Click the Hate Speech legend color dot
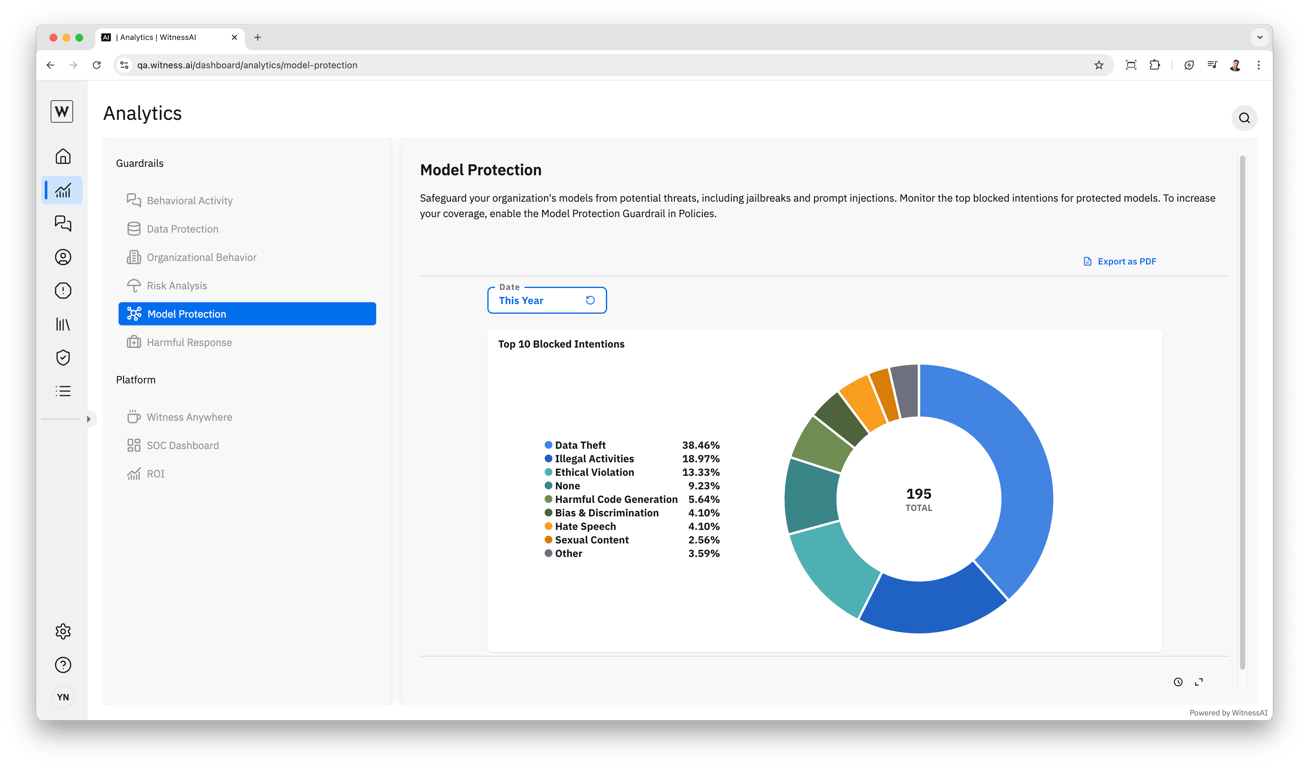This screenshot has width=1309, height=768. [548, 526]
